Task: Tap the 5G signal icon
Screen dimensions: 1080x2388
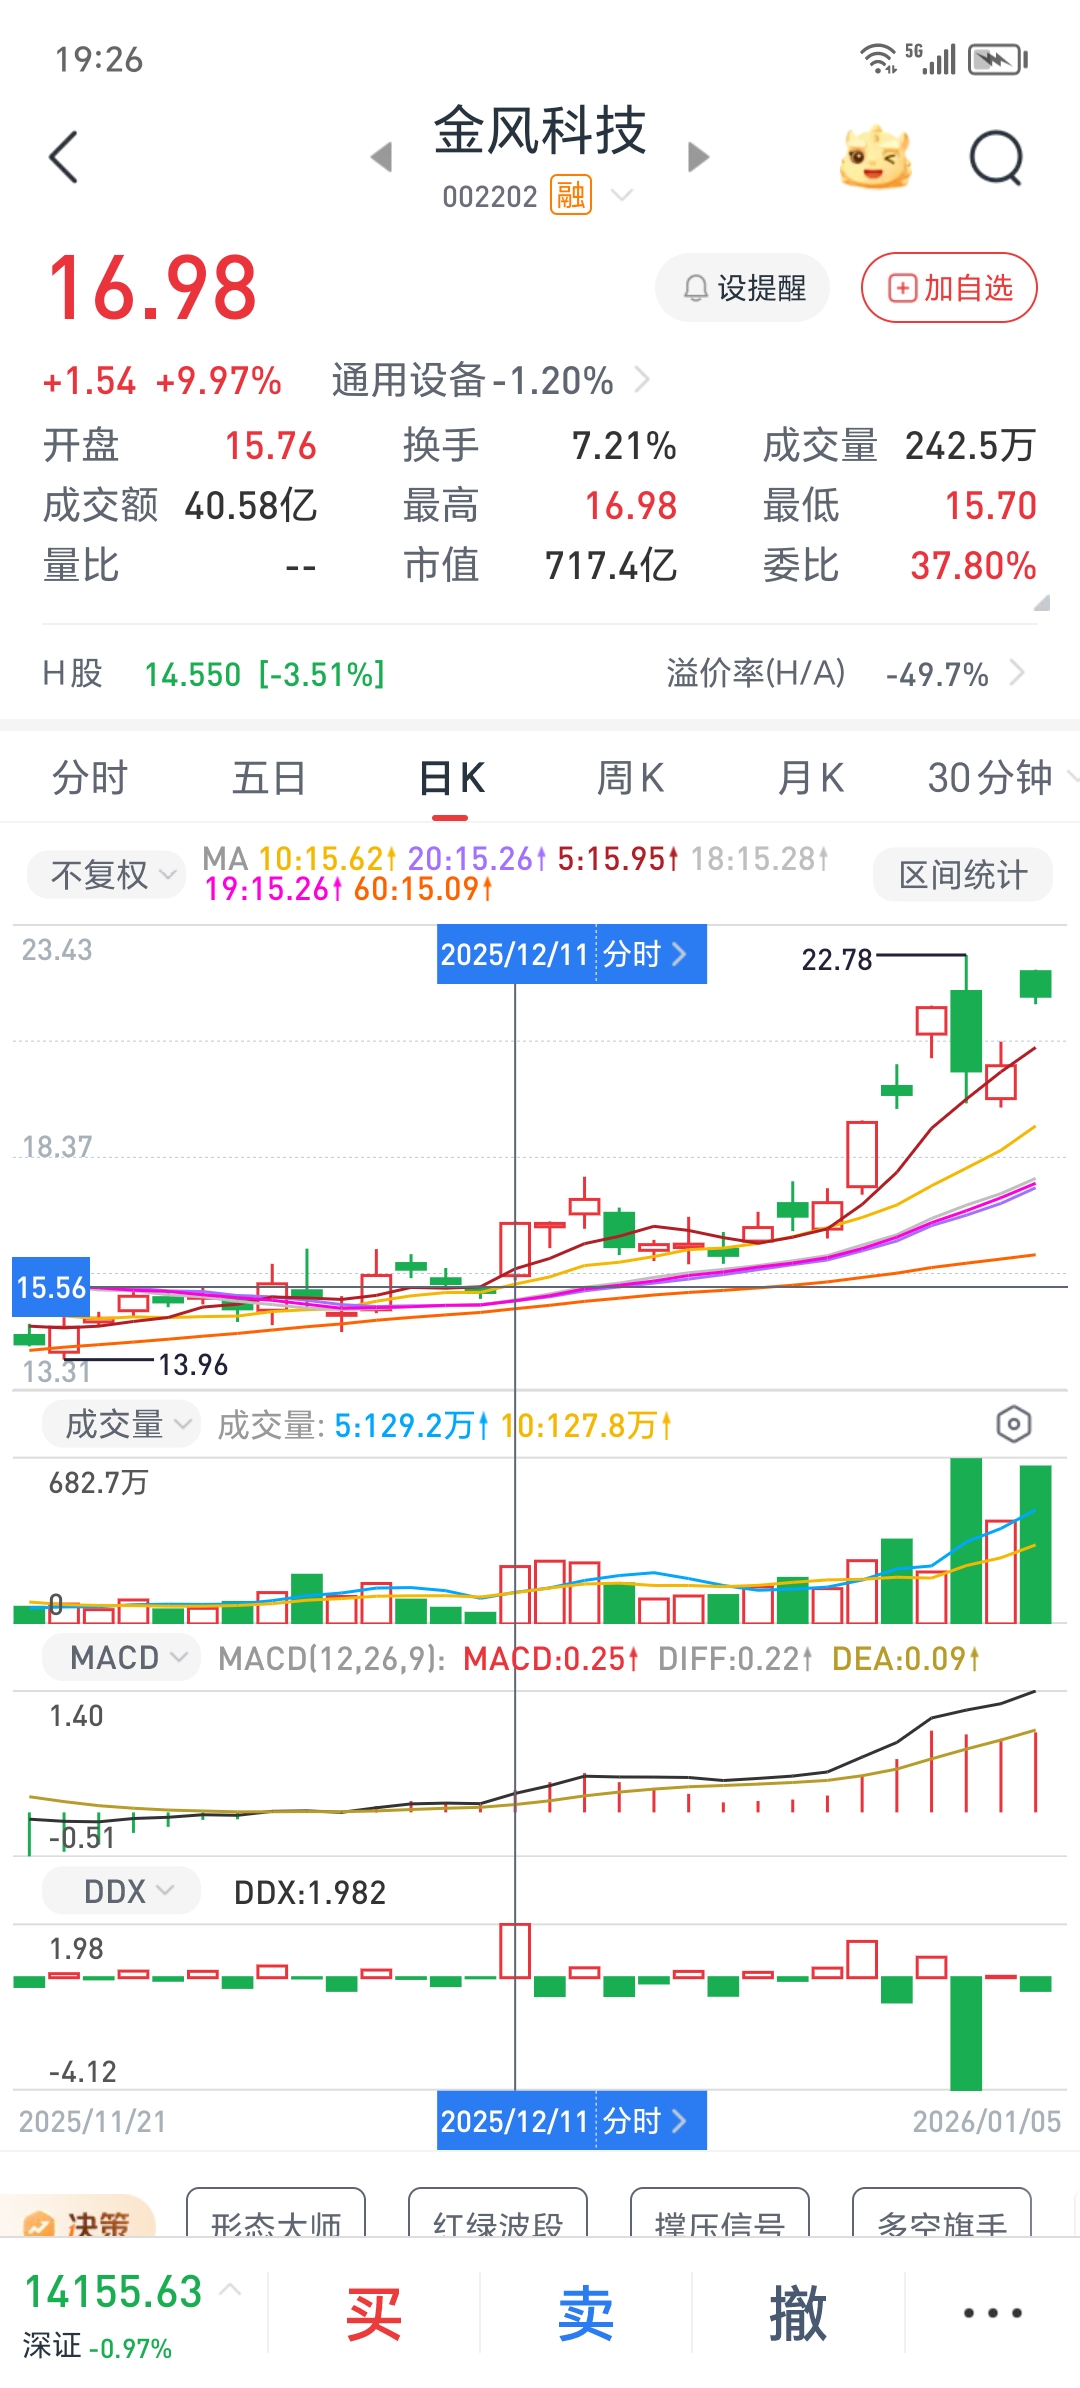Action: coord(931,59)
